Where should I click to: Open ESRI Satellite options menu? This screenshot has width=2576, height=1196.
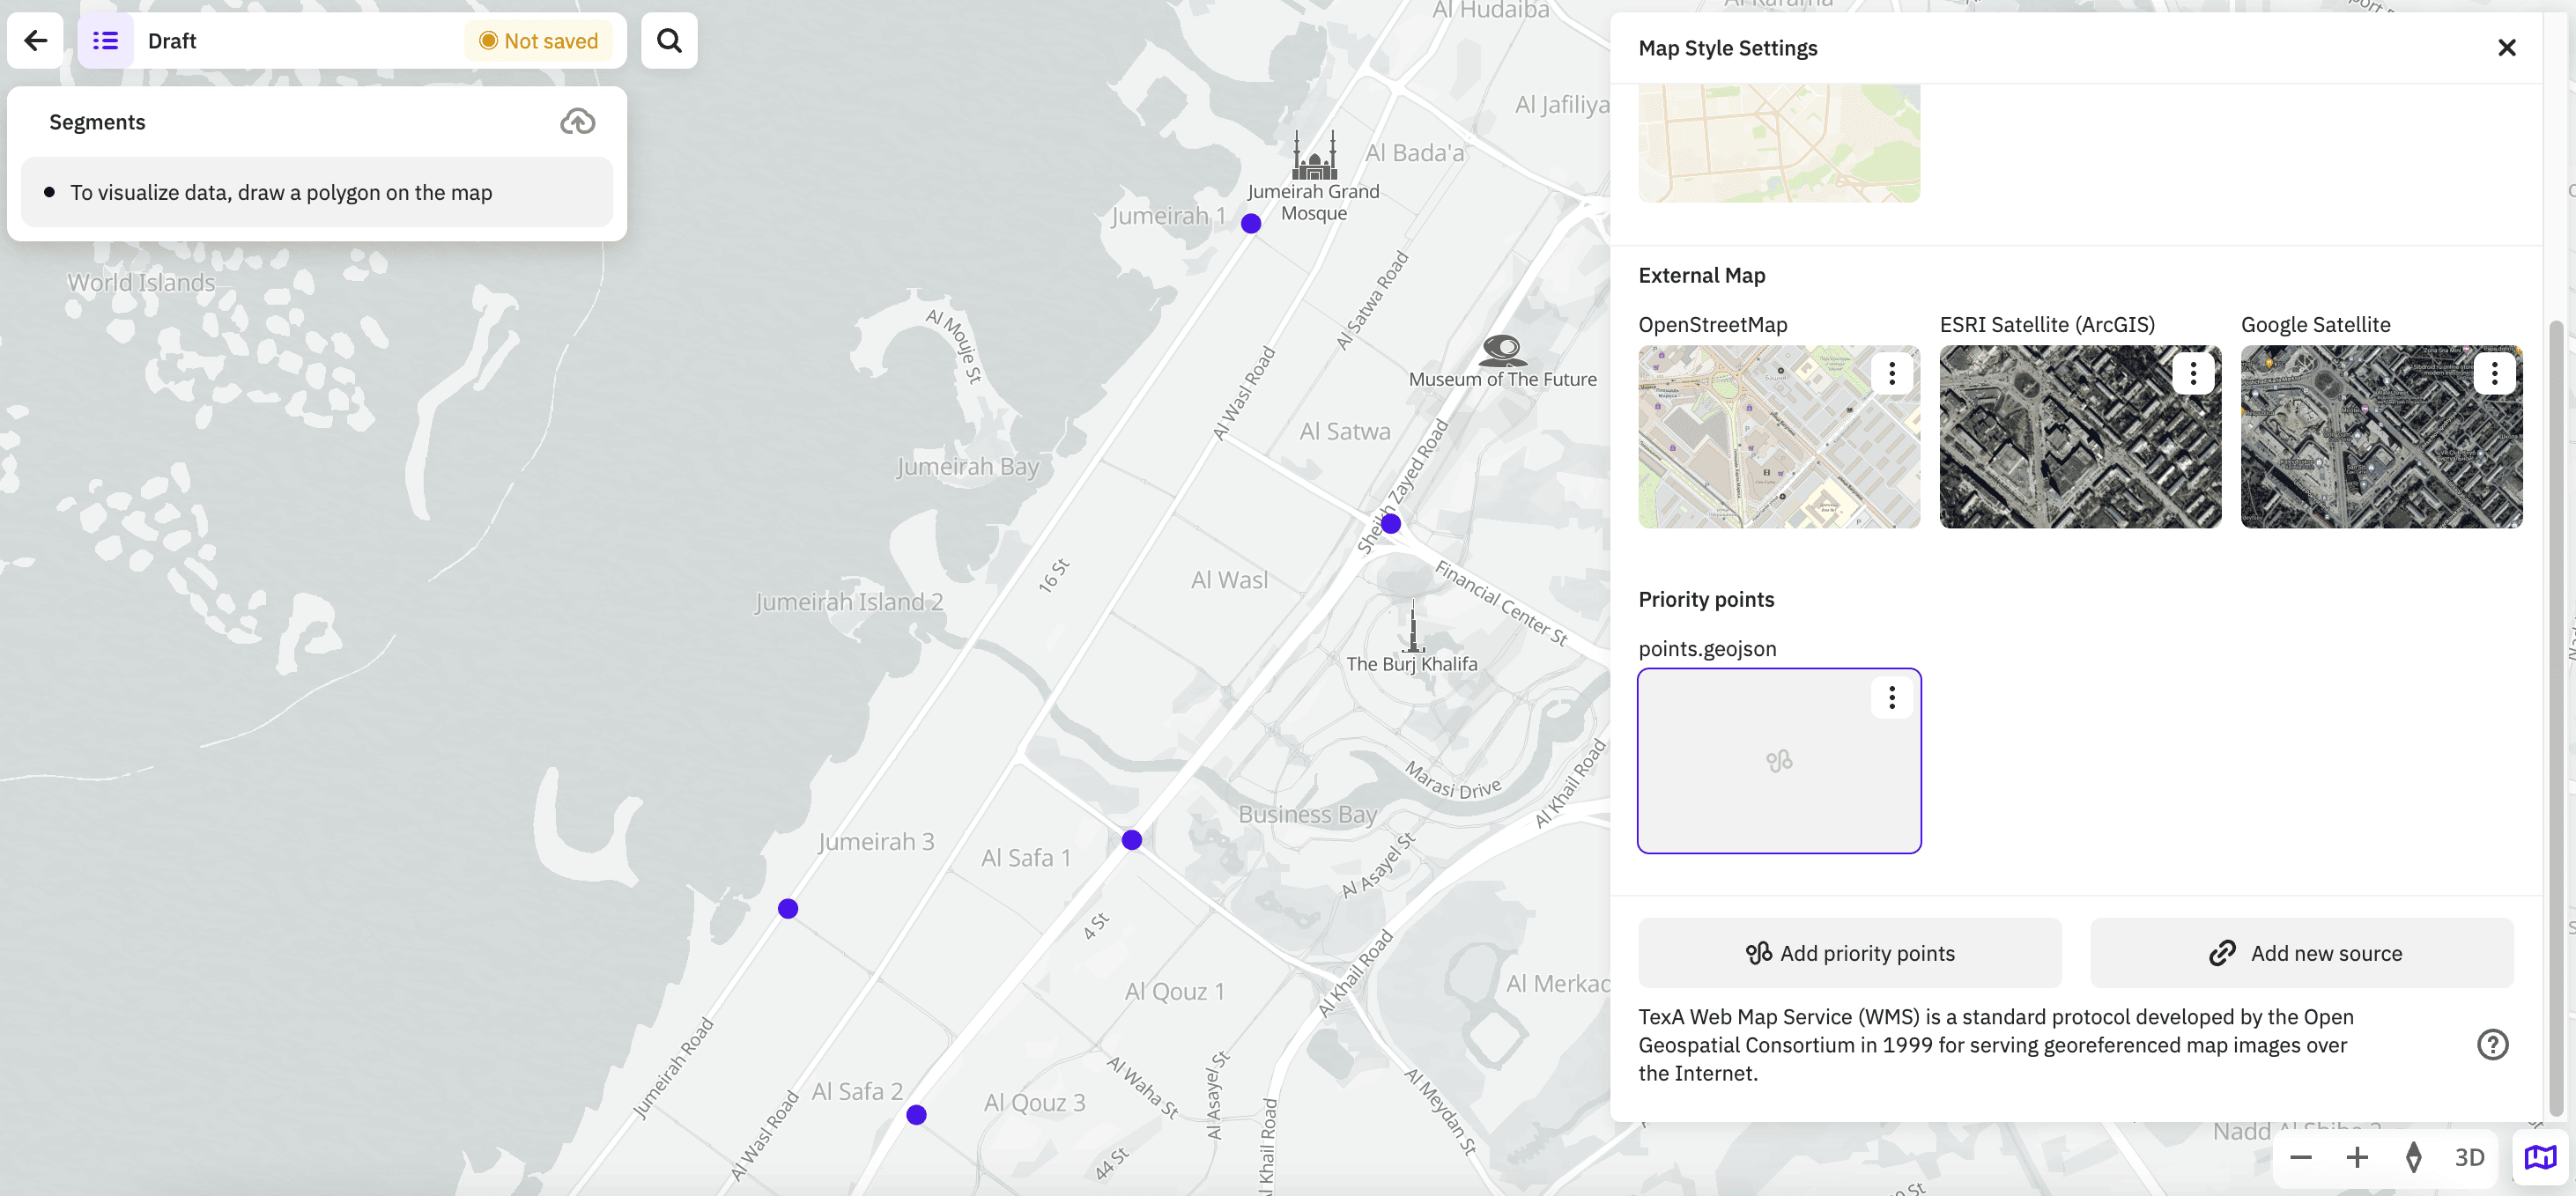(x=2192, y=374)
